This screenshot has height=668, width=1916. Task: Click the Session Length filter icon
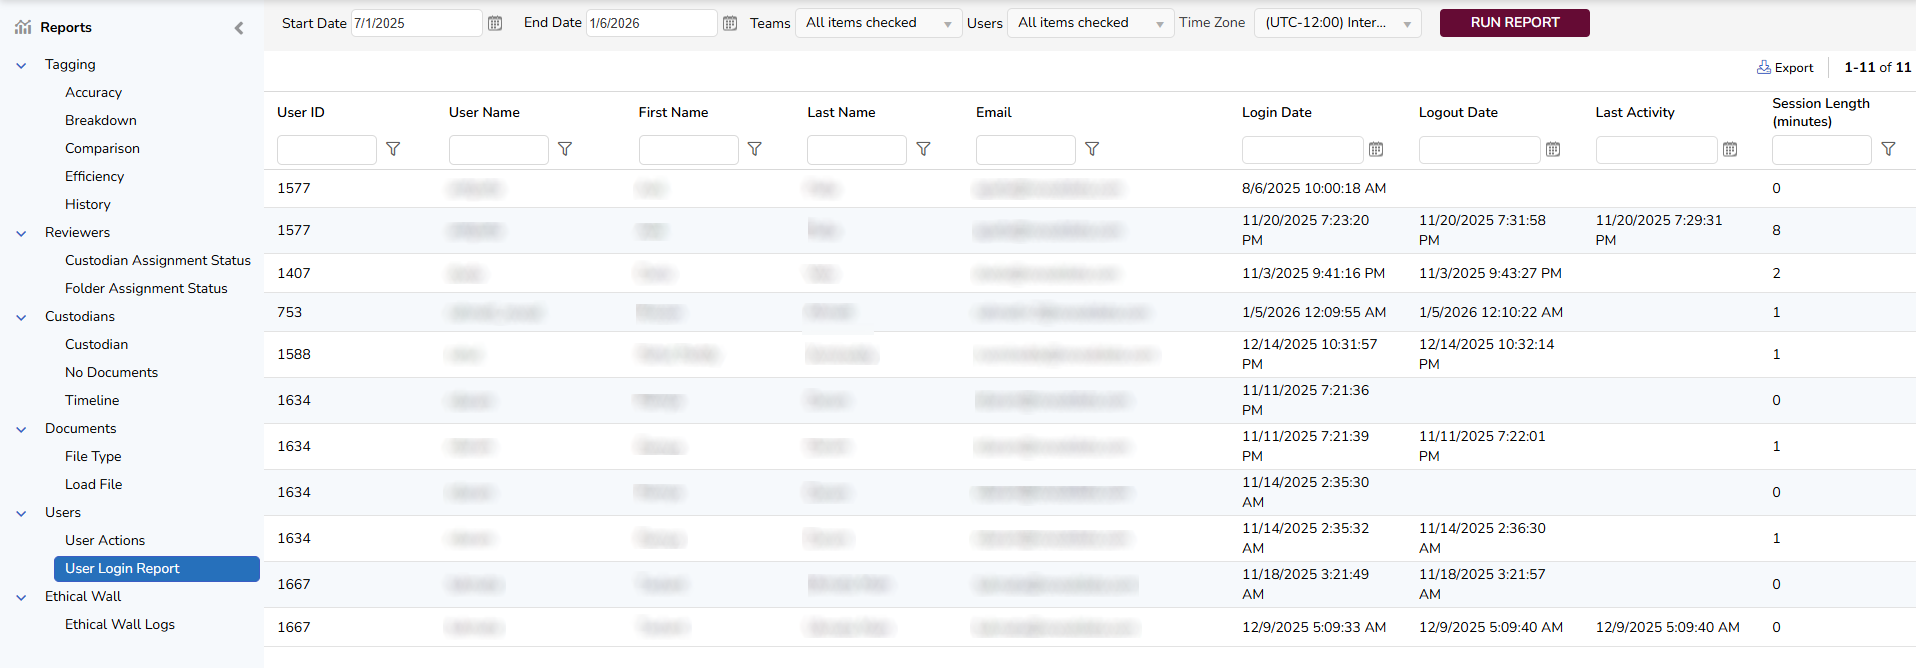[1888, 149]
